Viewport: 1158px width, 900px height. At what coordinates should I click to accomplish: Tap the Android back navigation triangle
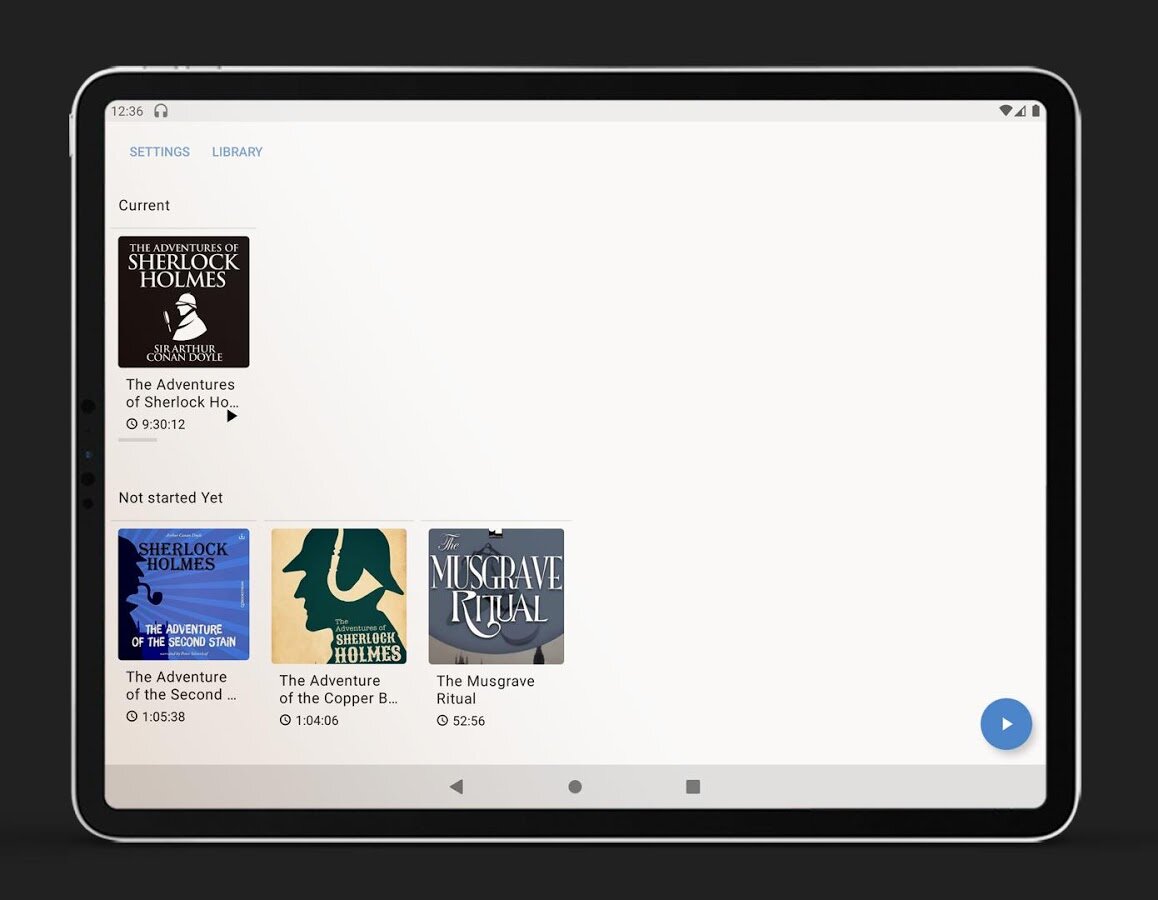coord(456,787)
